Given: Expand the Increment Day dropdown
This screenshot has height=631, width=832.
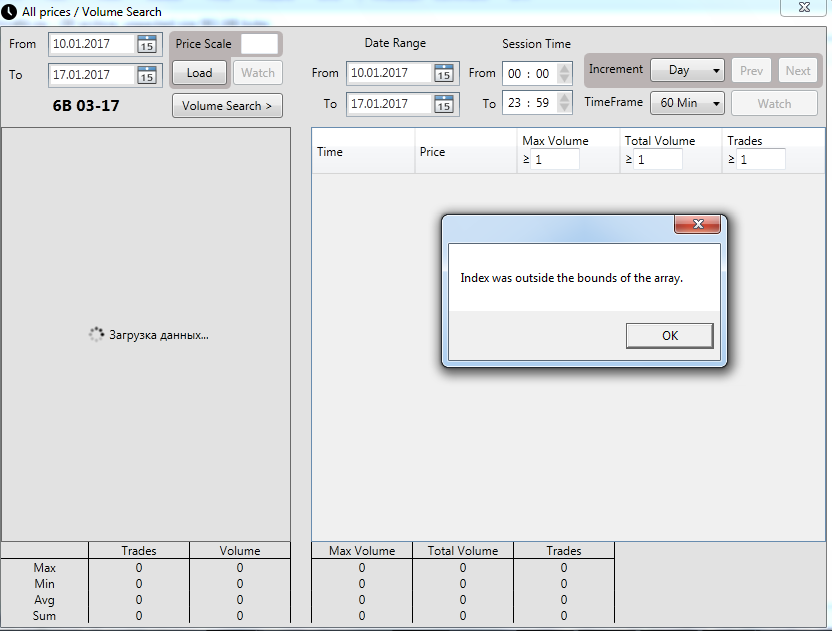Looking at the screenshot, I should tap(716, 71).
